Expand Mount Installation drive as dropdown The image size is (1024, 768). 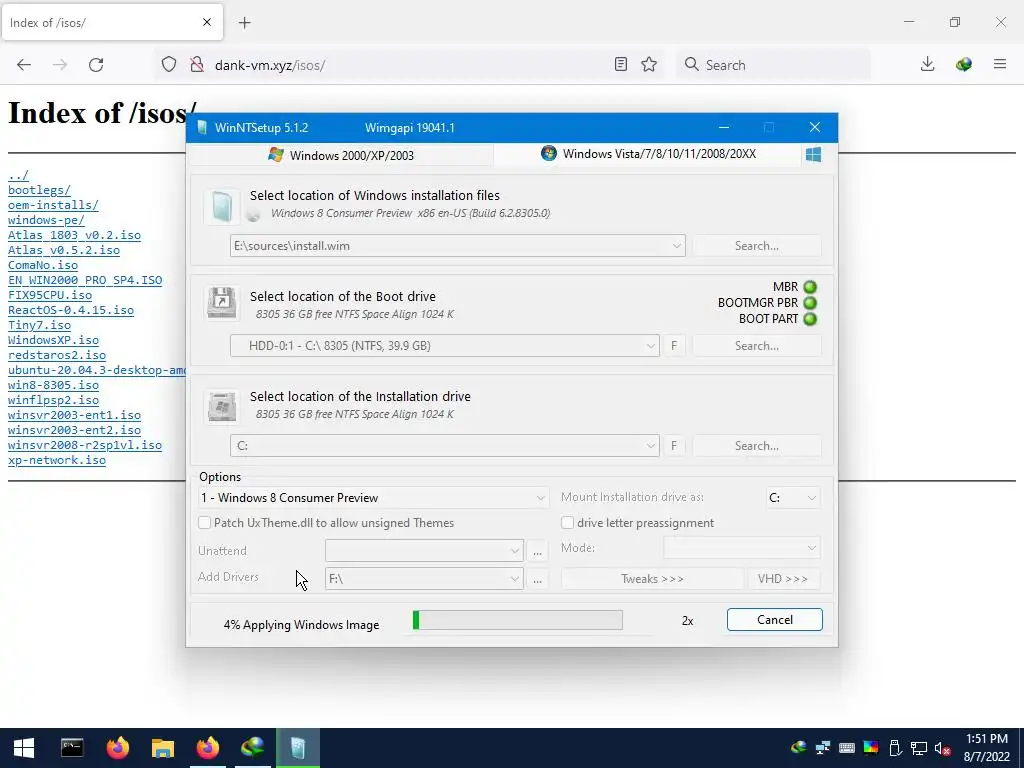pyautogui.click(x=811, y=498)
